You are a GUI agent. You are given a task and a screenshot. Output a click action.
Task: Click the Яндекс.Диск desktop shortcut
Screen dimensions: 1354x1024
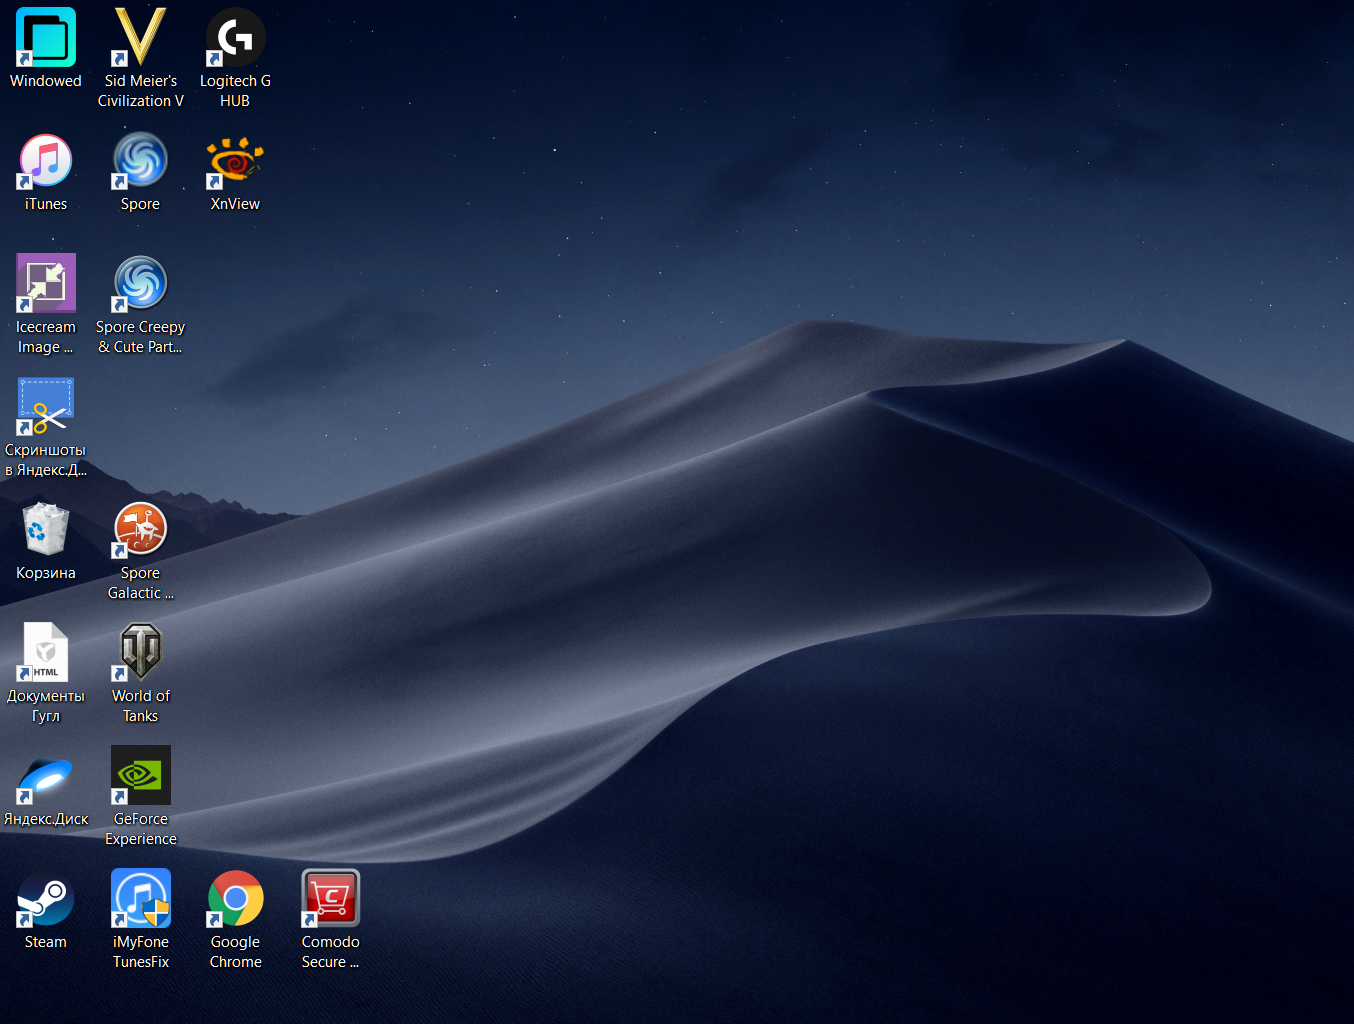coord(46,776)
